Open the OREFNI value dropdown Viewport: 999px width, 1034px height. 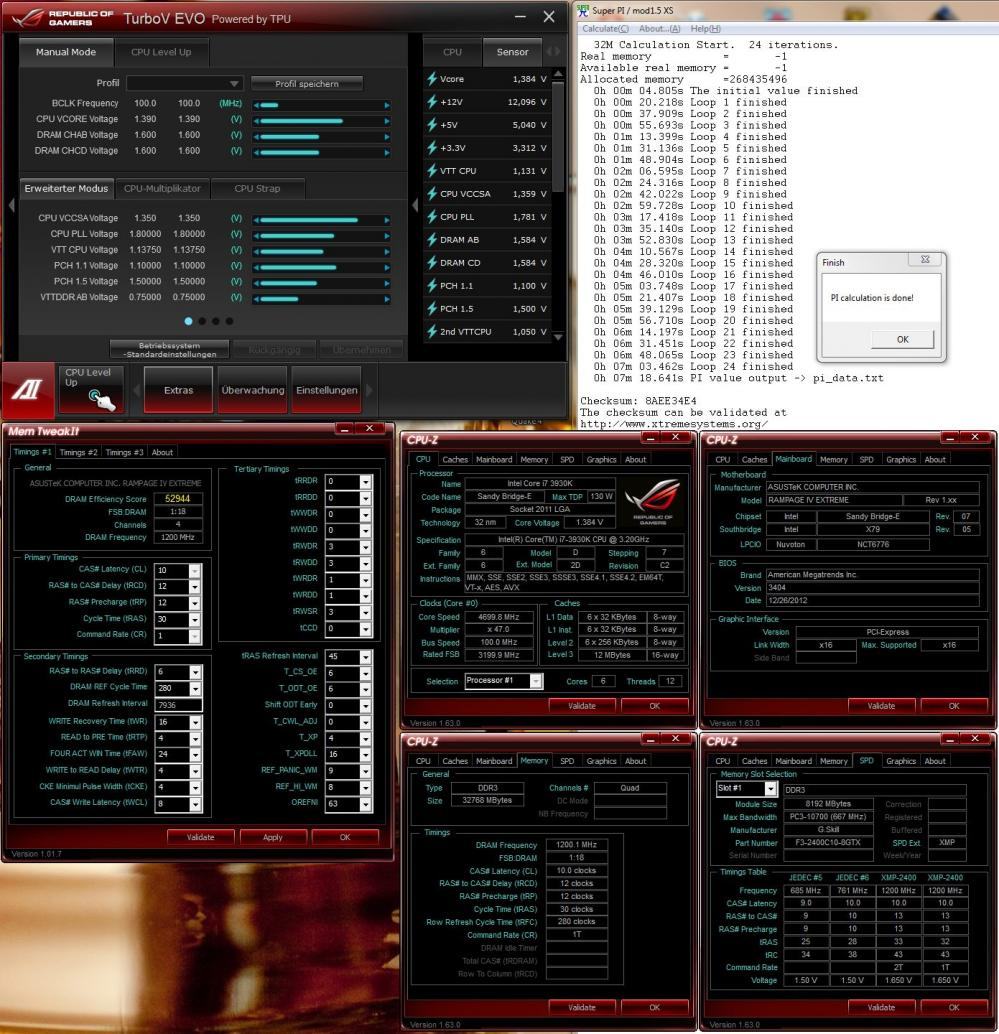pos(365,804)
